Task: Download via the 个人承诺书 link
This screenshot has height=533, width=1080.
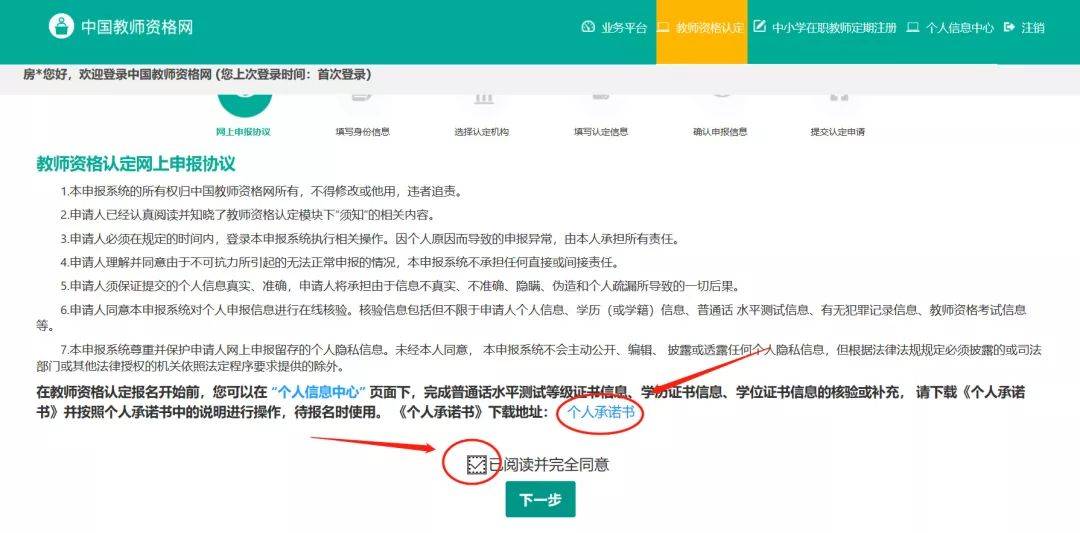Action: [x=601, y=412]
